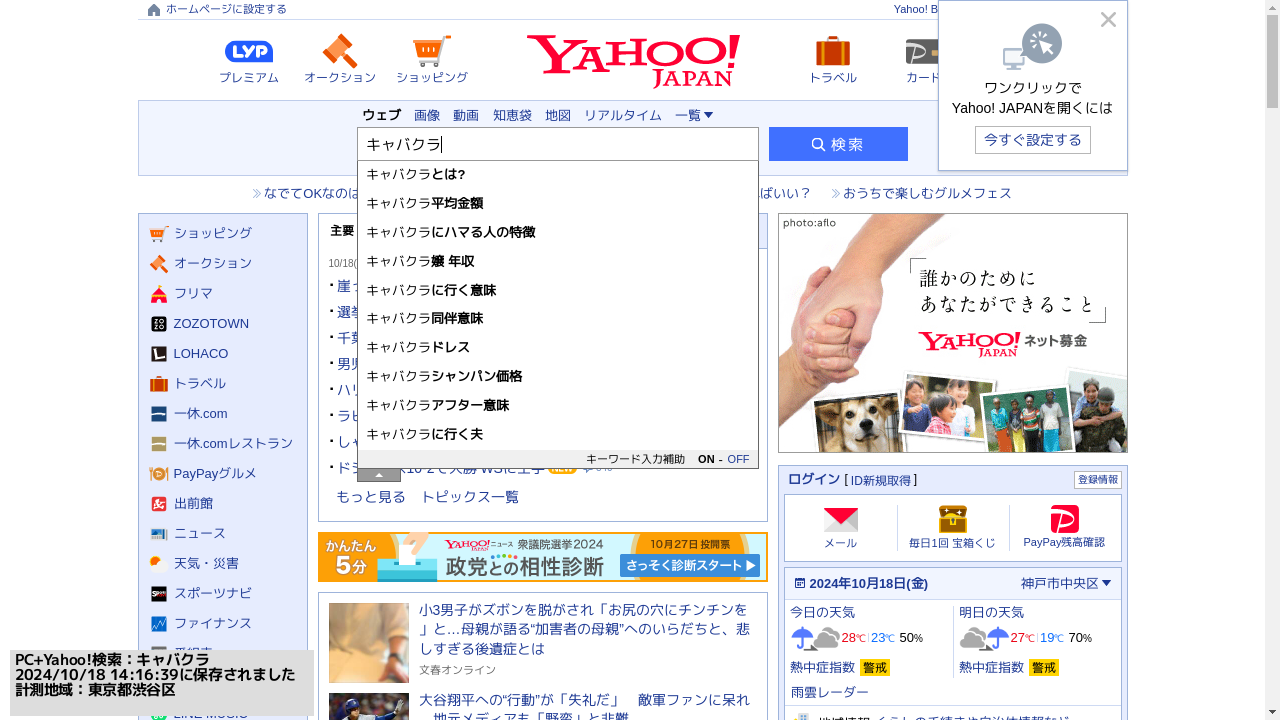1280x720 pixels.
Task: Open フリマ in left sidebar
Action: tap(193, 293)
